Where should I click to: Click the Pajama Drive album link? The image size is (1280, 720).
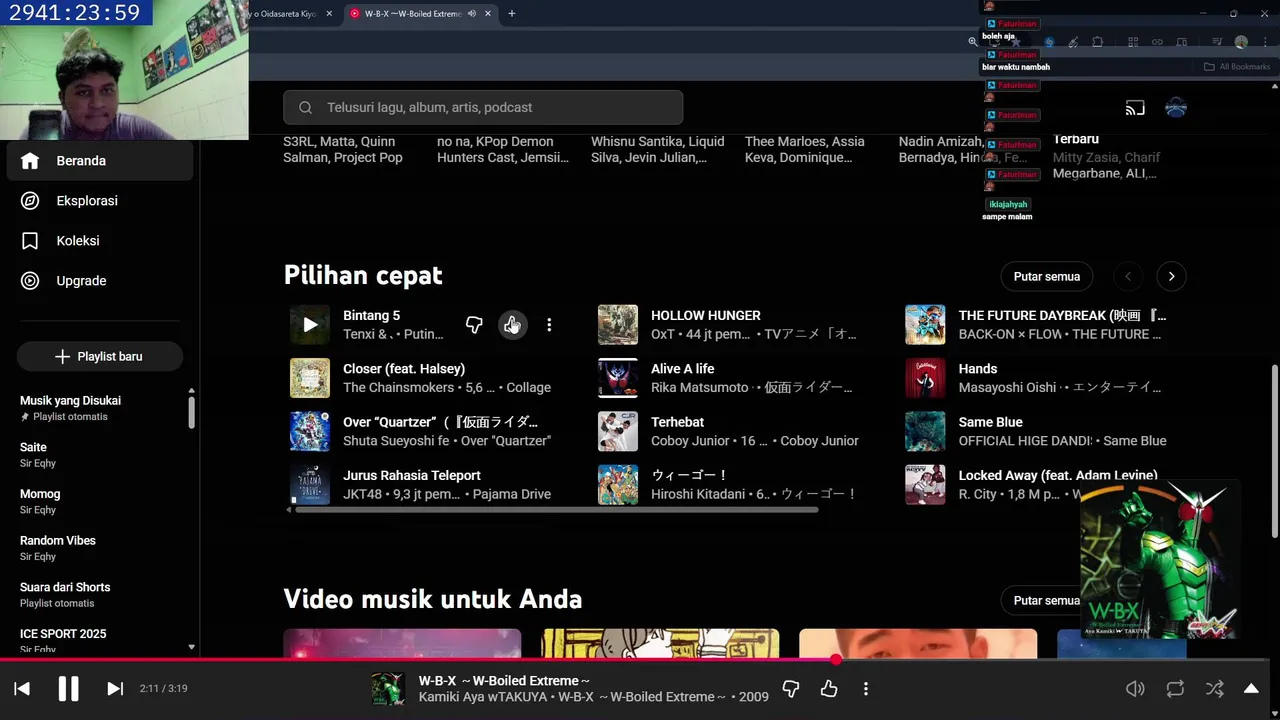512,494
